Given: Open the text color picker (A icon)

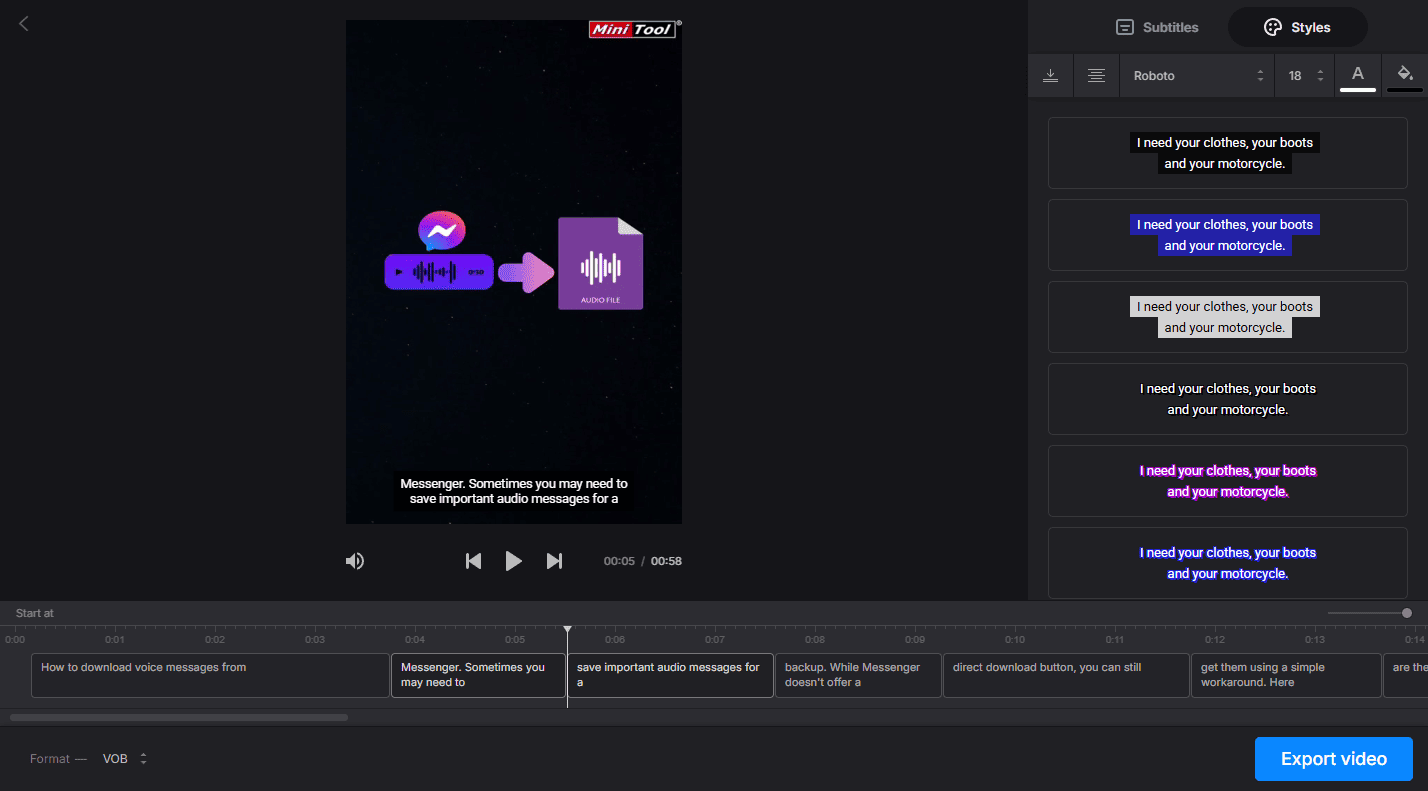Looking at the screenshot, I should coord(1358,76).
